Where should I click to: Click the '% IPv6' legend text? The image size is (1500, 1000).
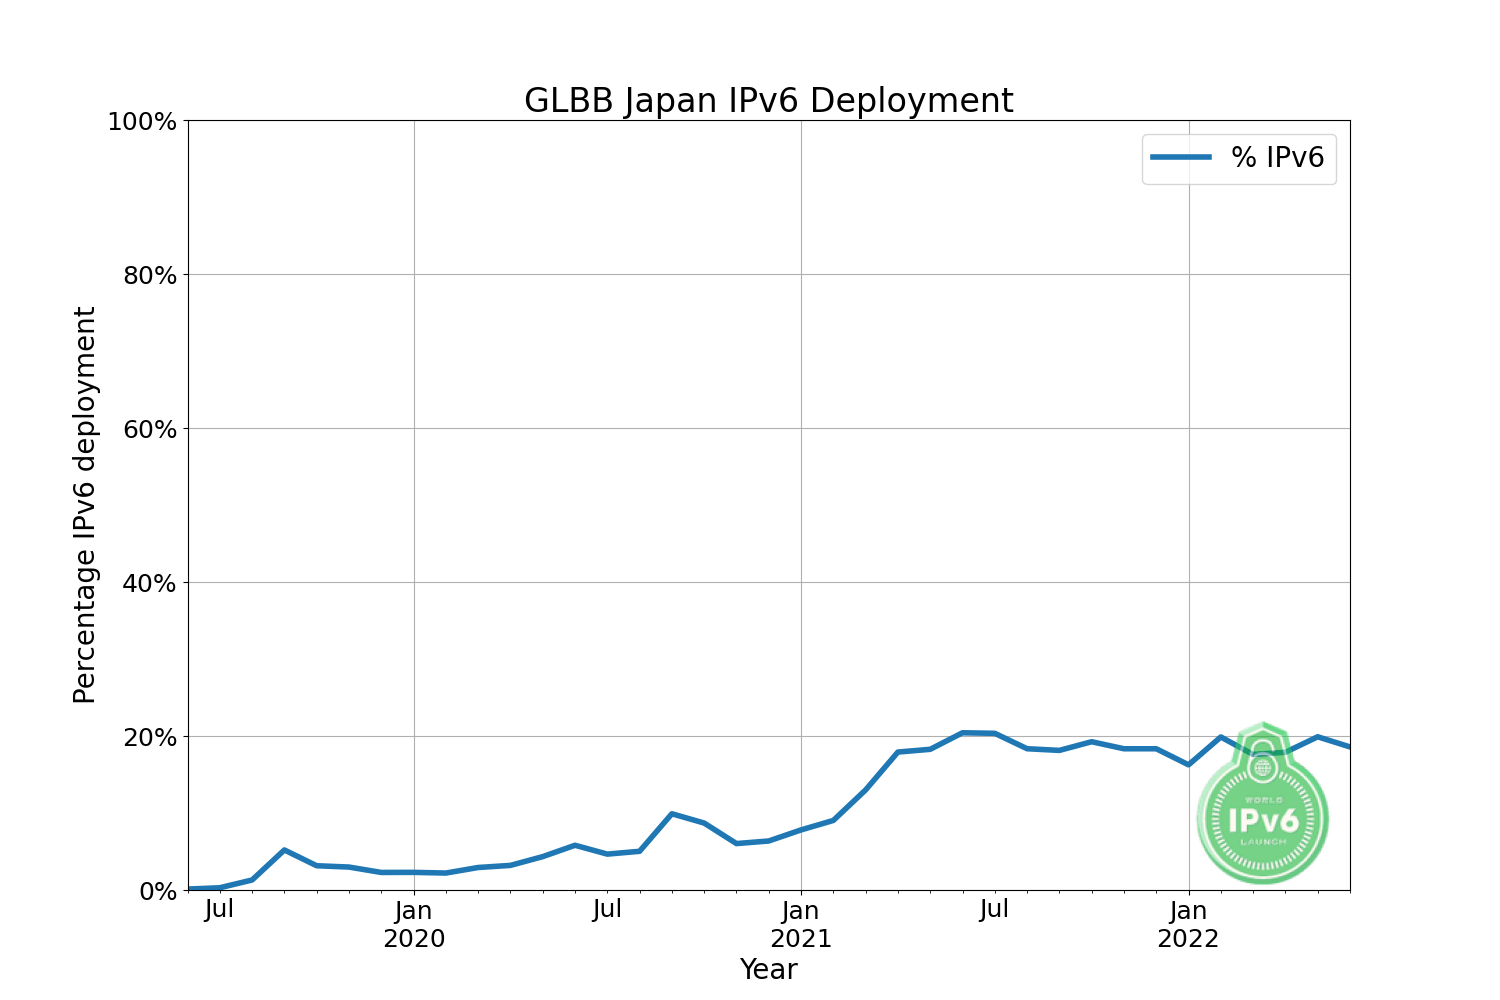[1277, 157]
